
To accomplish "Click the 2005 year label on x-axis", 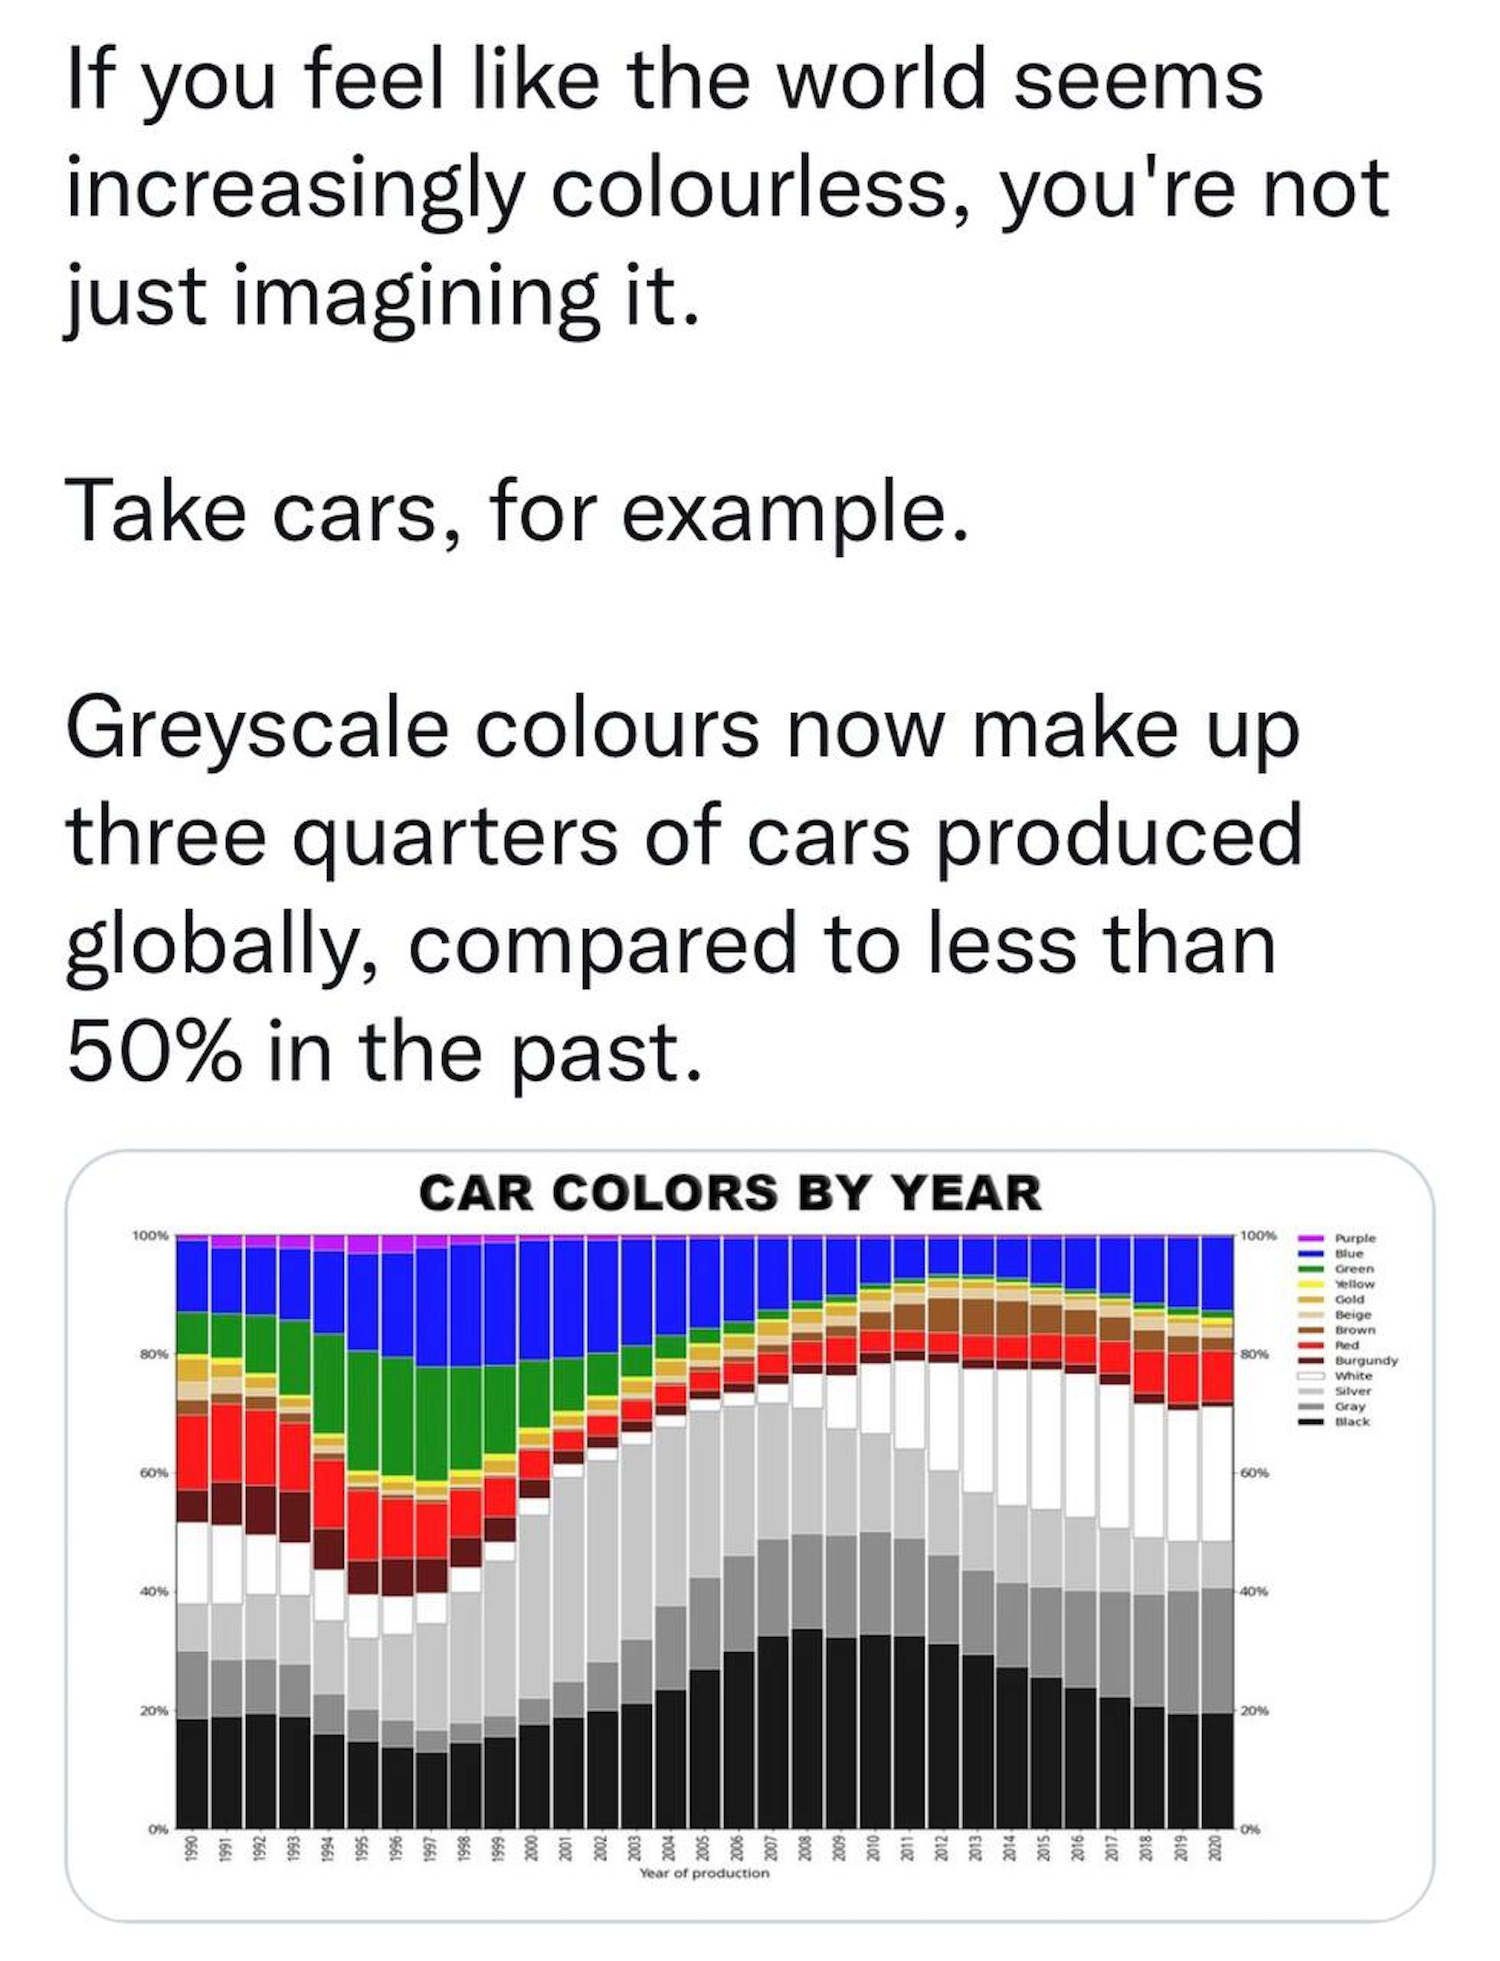I will pyautogui.click(x=705, y=1846).
